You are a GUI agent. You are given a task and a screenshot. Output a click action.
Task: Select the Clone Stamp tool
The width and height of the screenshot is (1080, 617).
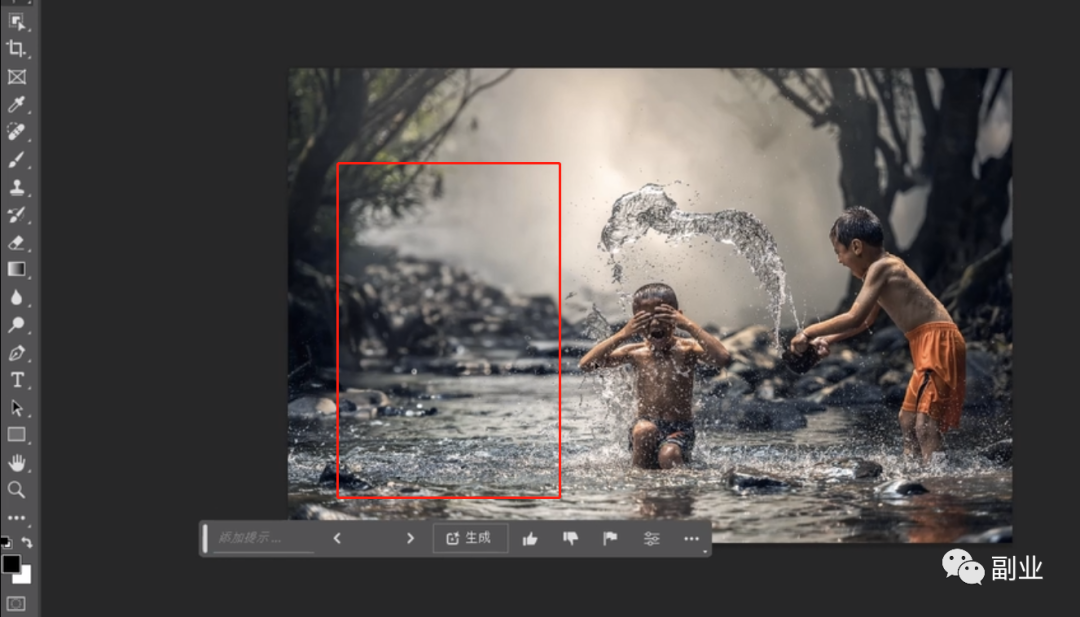tap(16, 187)
